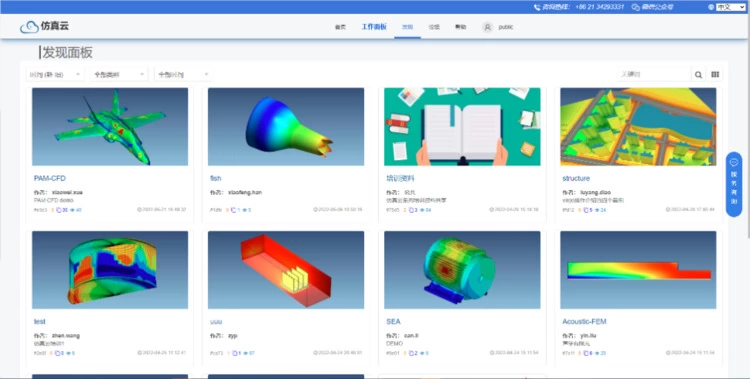Open the WeChat official account icon
Image resolution: width=750 pixels, height=379 pixels.
(635, 7)
